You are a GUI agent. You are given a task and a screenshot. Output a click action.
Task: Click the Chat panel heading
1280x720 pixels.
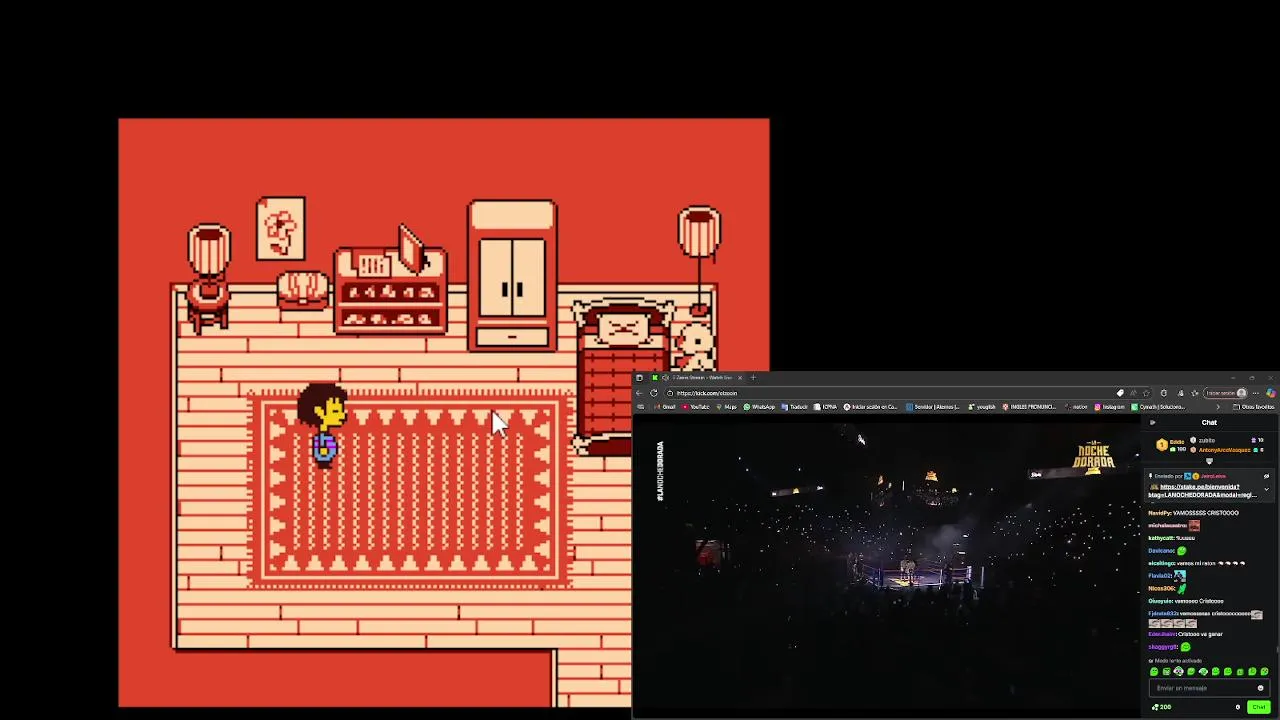[1210, 423]
